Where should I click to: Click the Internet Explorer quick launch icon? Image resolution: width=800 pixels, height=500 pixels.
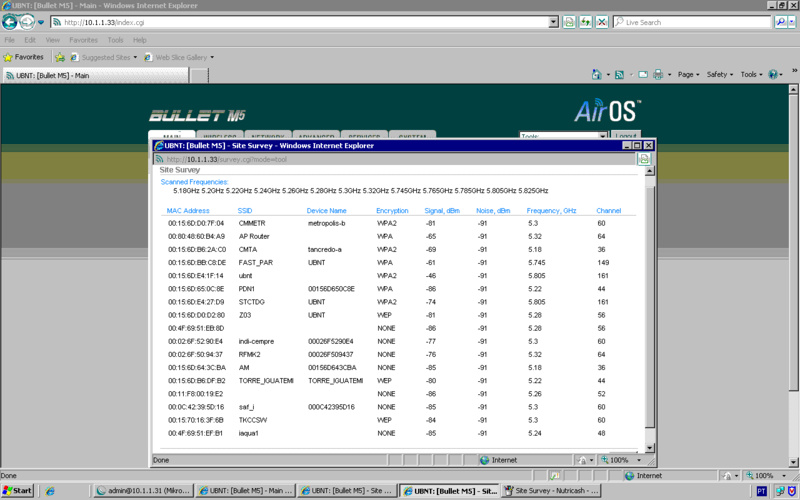click(49, 491)
